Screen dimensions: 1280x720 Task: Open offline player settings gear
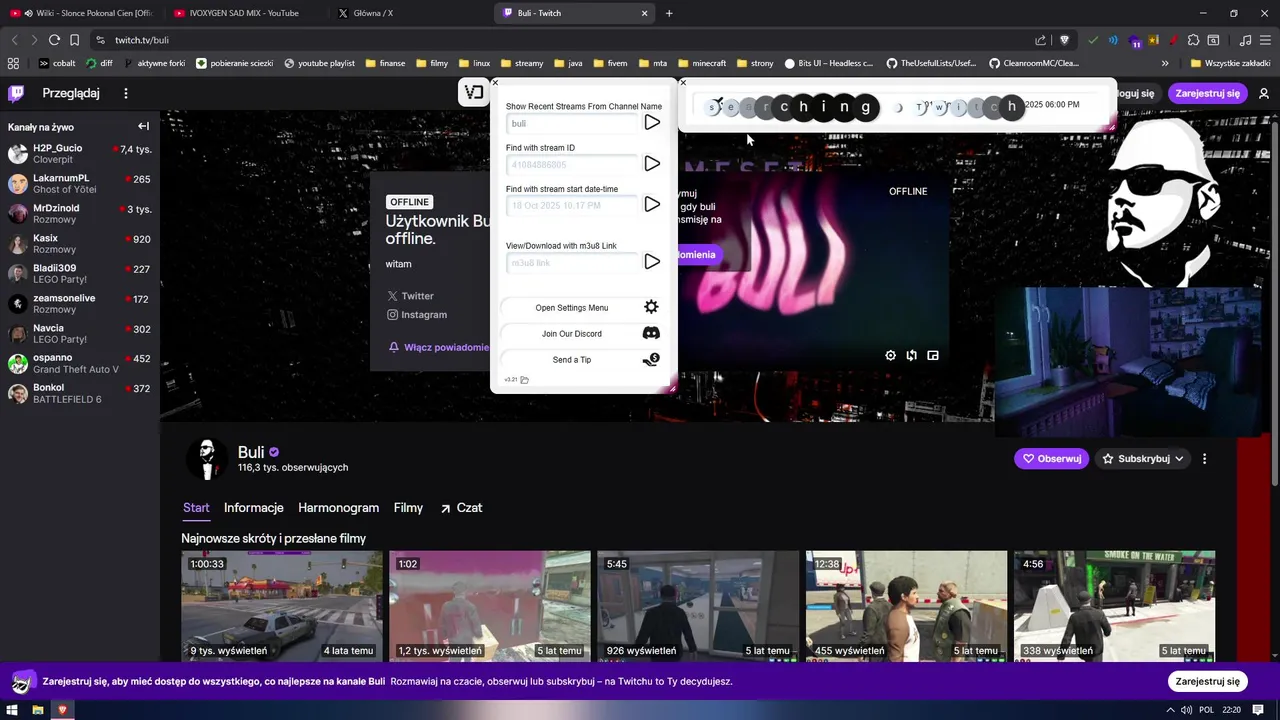point(891,355)
